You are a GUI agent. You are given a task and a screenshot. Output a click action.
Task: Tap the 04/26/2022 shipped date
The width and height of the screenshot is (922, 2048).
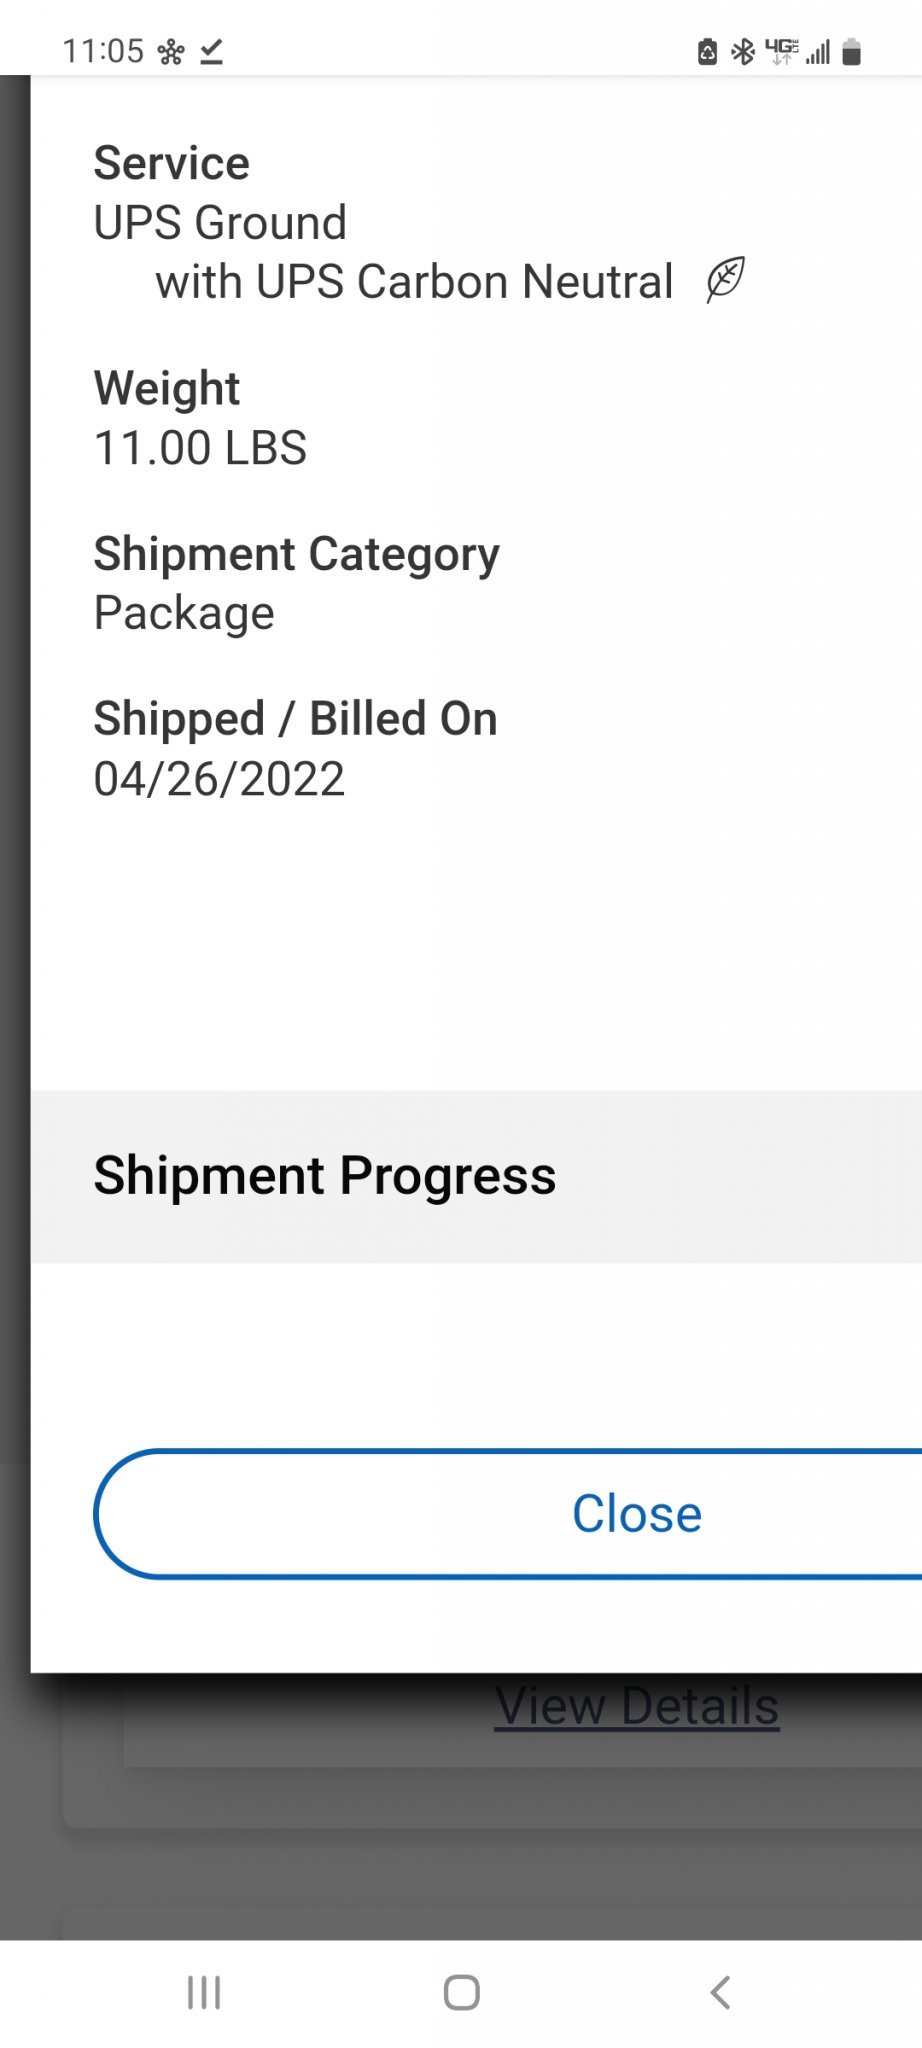tap(219, 779)
